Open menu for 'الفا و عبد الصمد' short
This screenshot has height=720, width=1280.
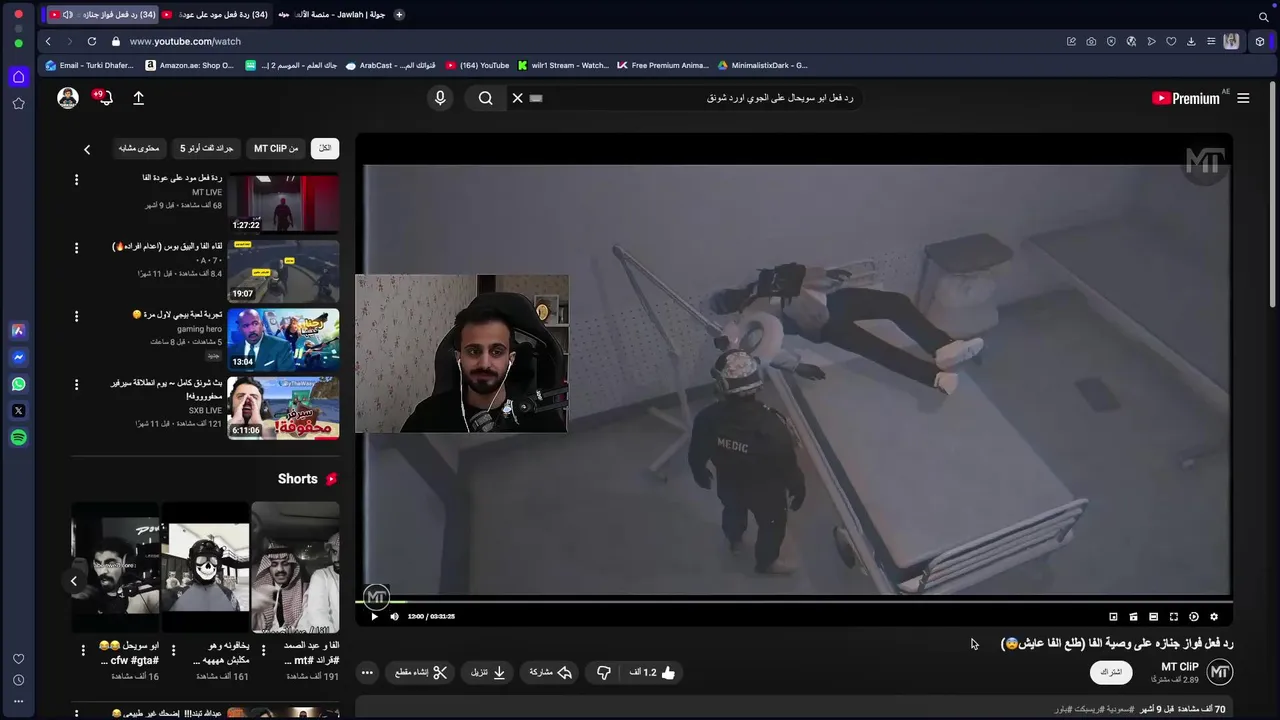pyautogui.click(x=263, y=651)
